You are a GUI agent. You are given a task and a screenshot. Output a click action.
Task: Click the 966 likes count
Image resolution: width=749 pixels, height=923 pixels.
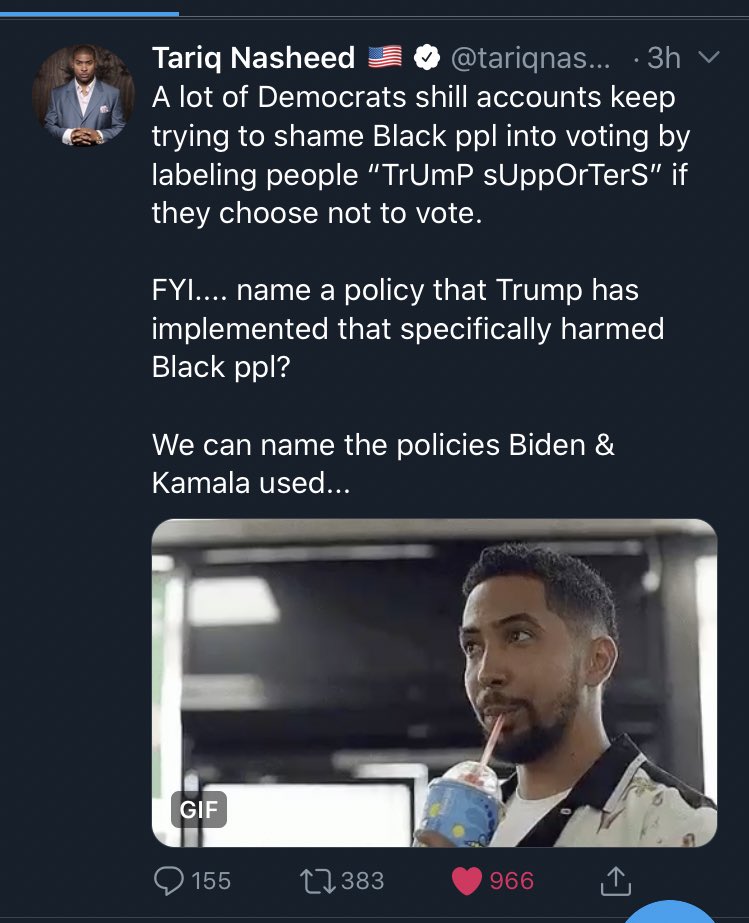(512, 881)
